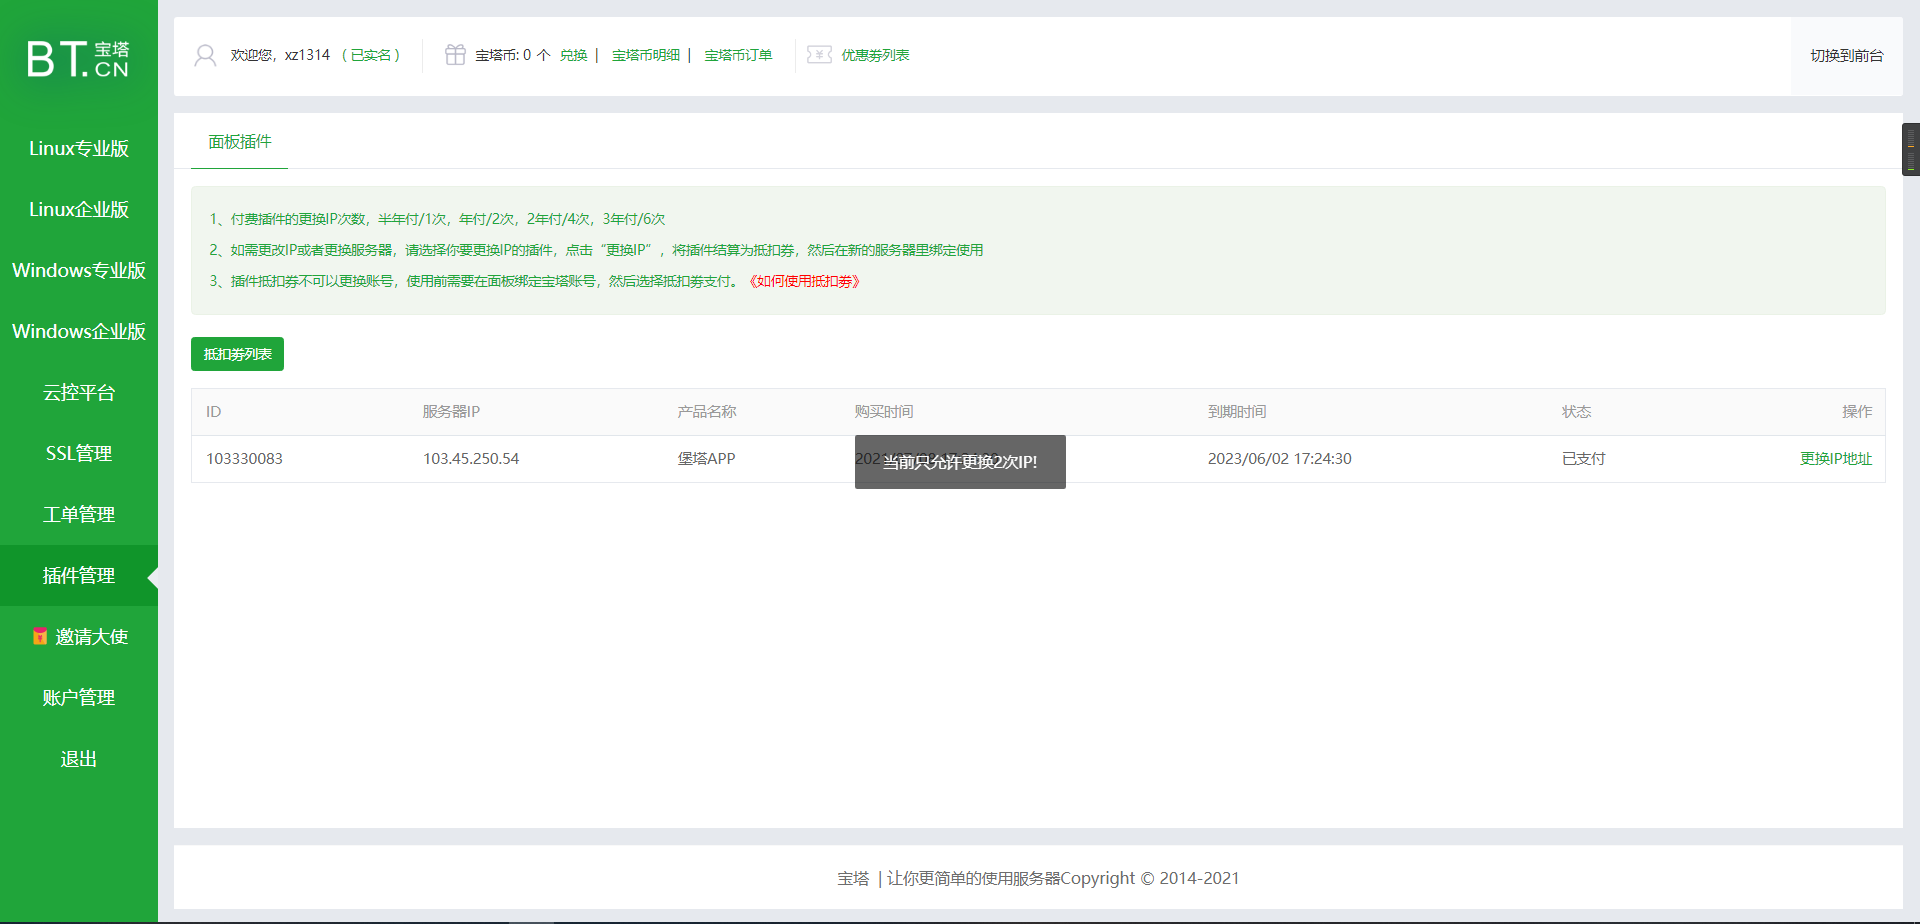Go to 云控平台 page
Viewport: 1920px width, 924px height.
click(79, 392)
